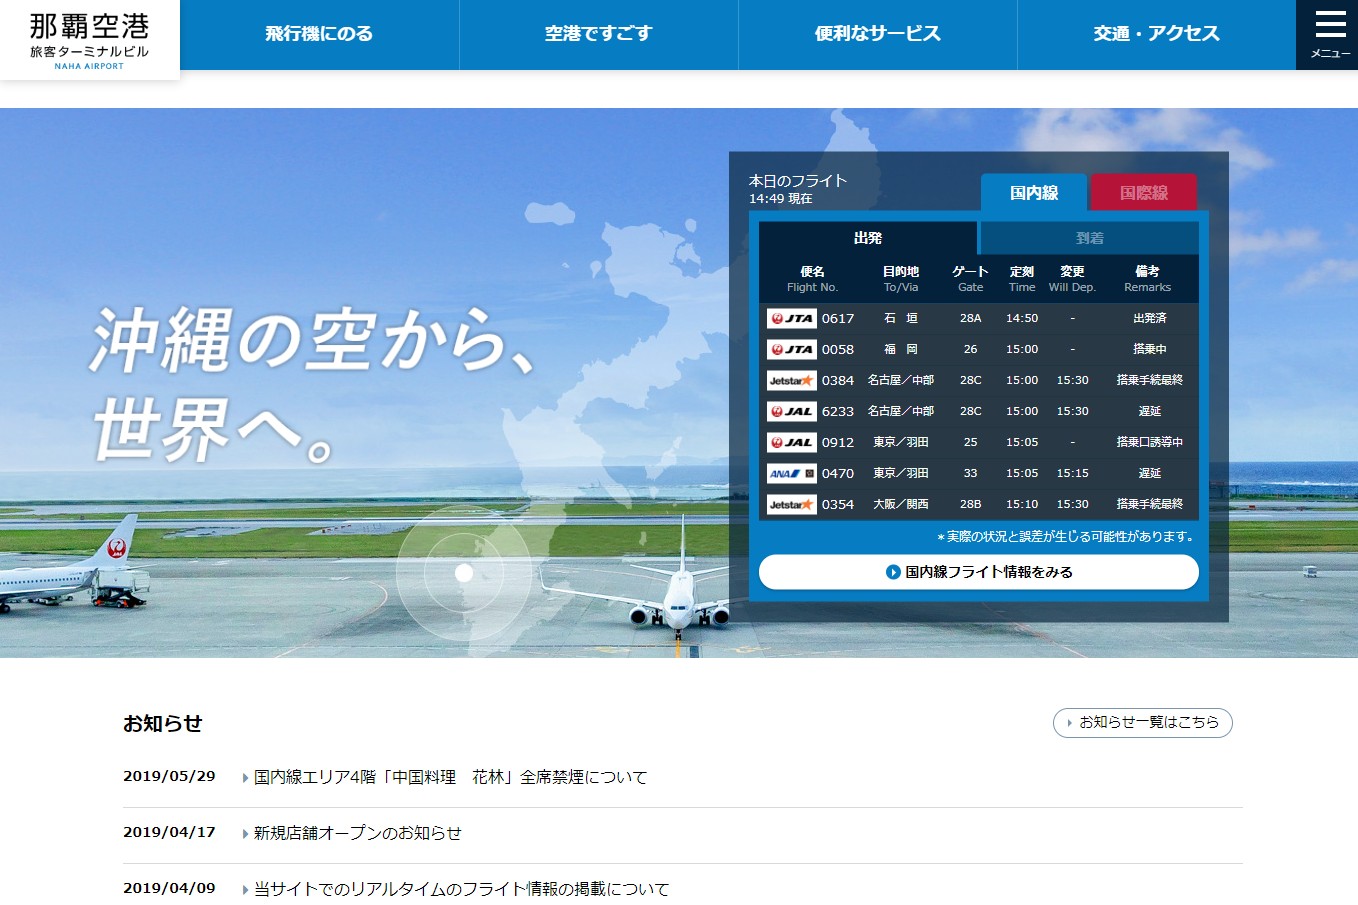Click flight number 0354
The width and height of the screenshot is (1358, 905).
(x=838, y=504)
